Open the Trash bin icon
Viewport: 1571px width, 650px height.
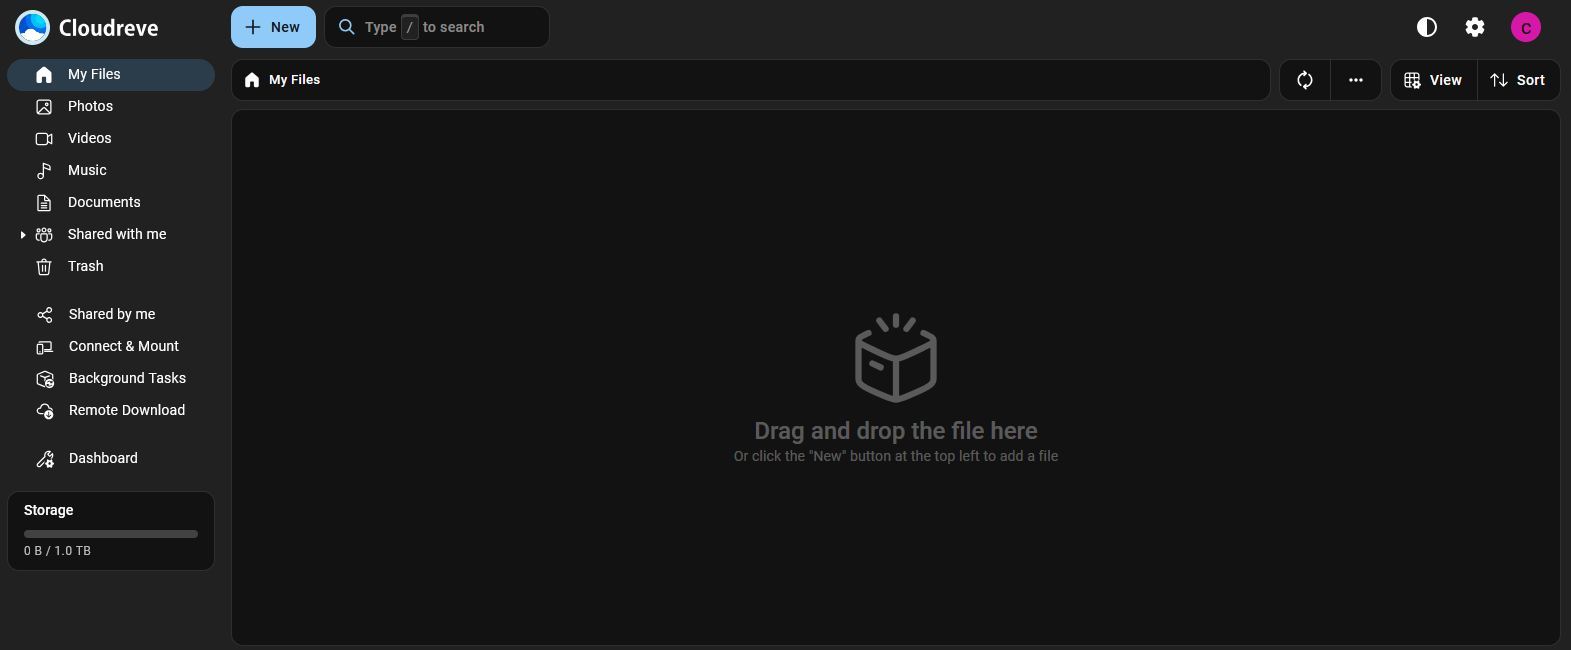click(44, 267)
